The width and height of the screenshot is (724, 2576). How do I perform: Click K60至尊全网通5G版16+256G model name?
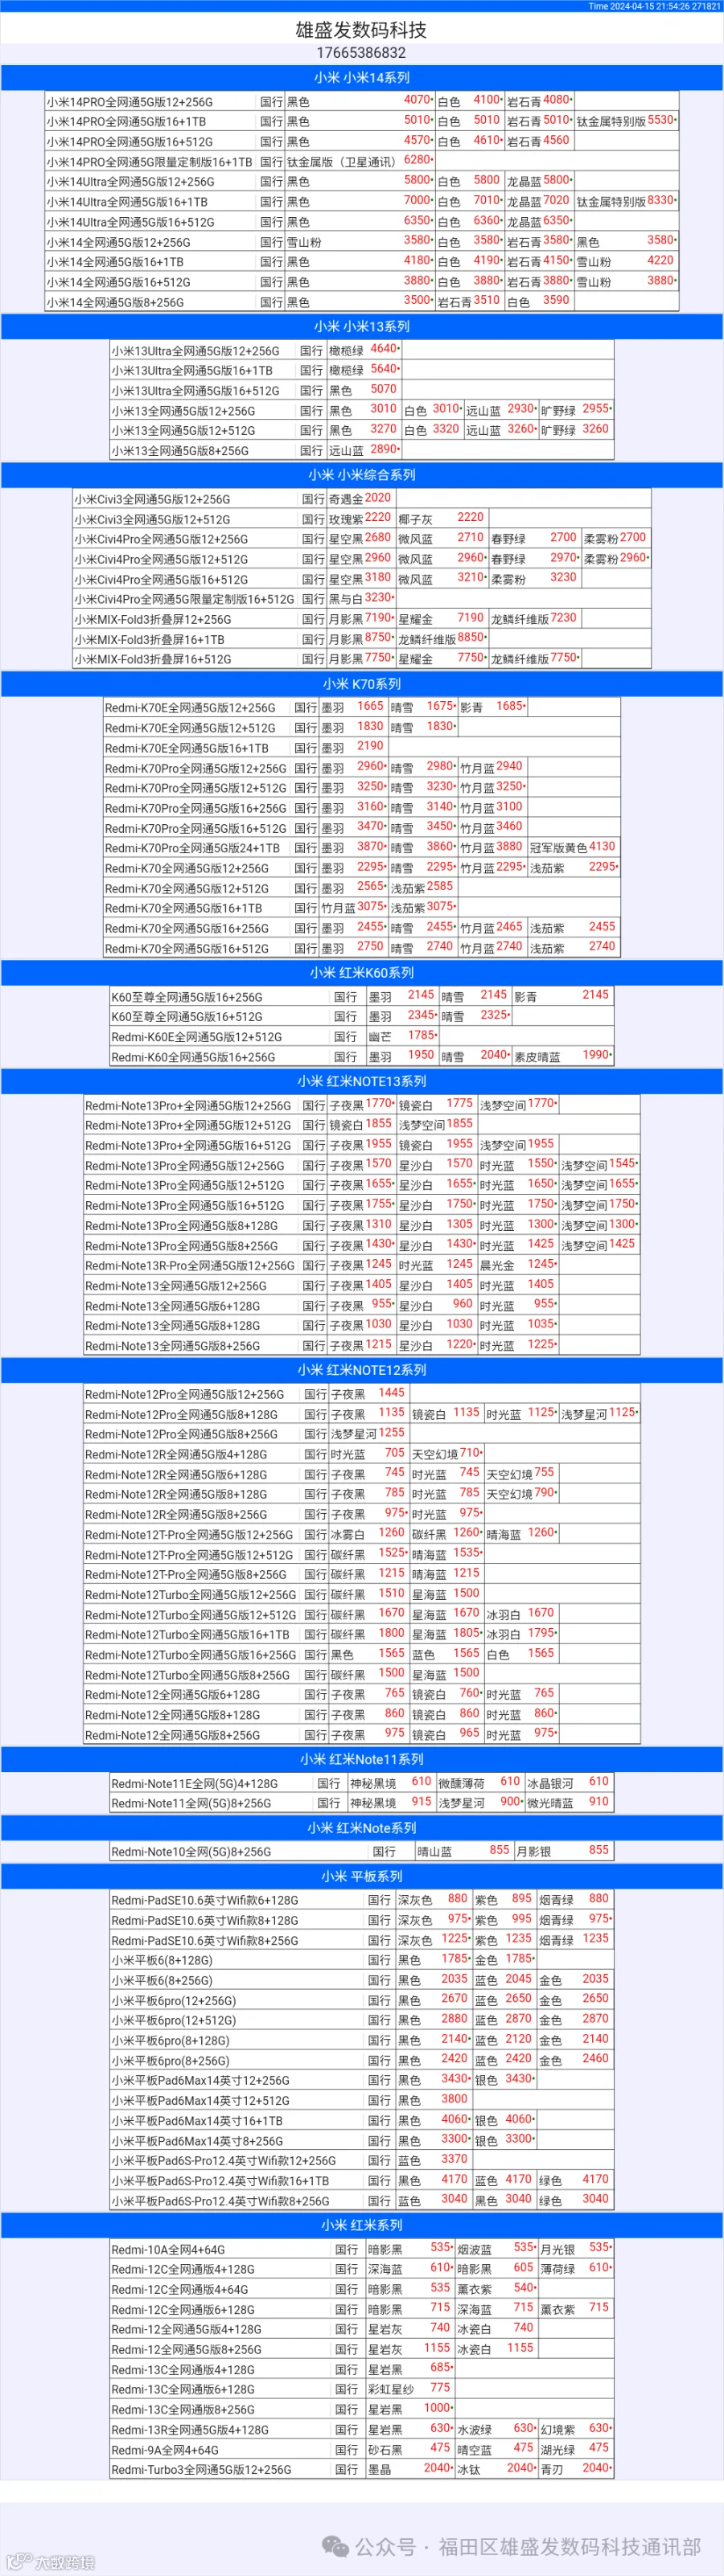click(187, 998)
